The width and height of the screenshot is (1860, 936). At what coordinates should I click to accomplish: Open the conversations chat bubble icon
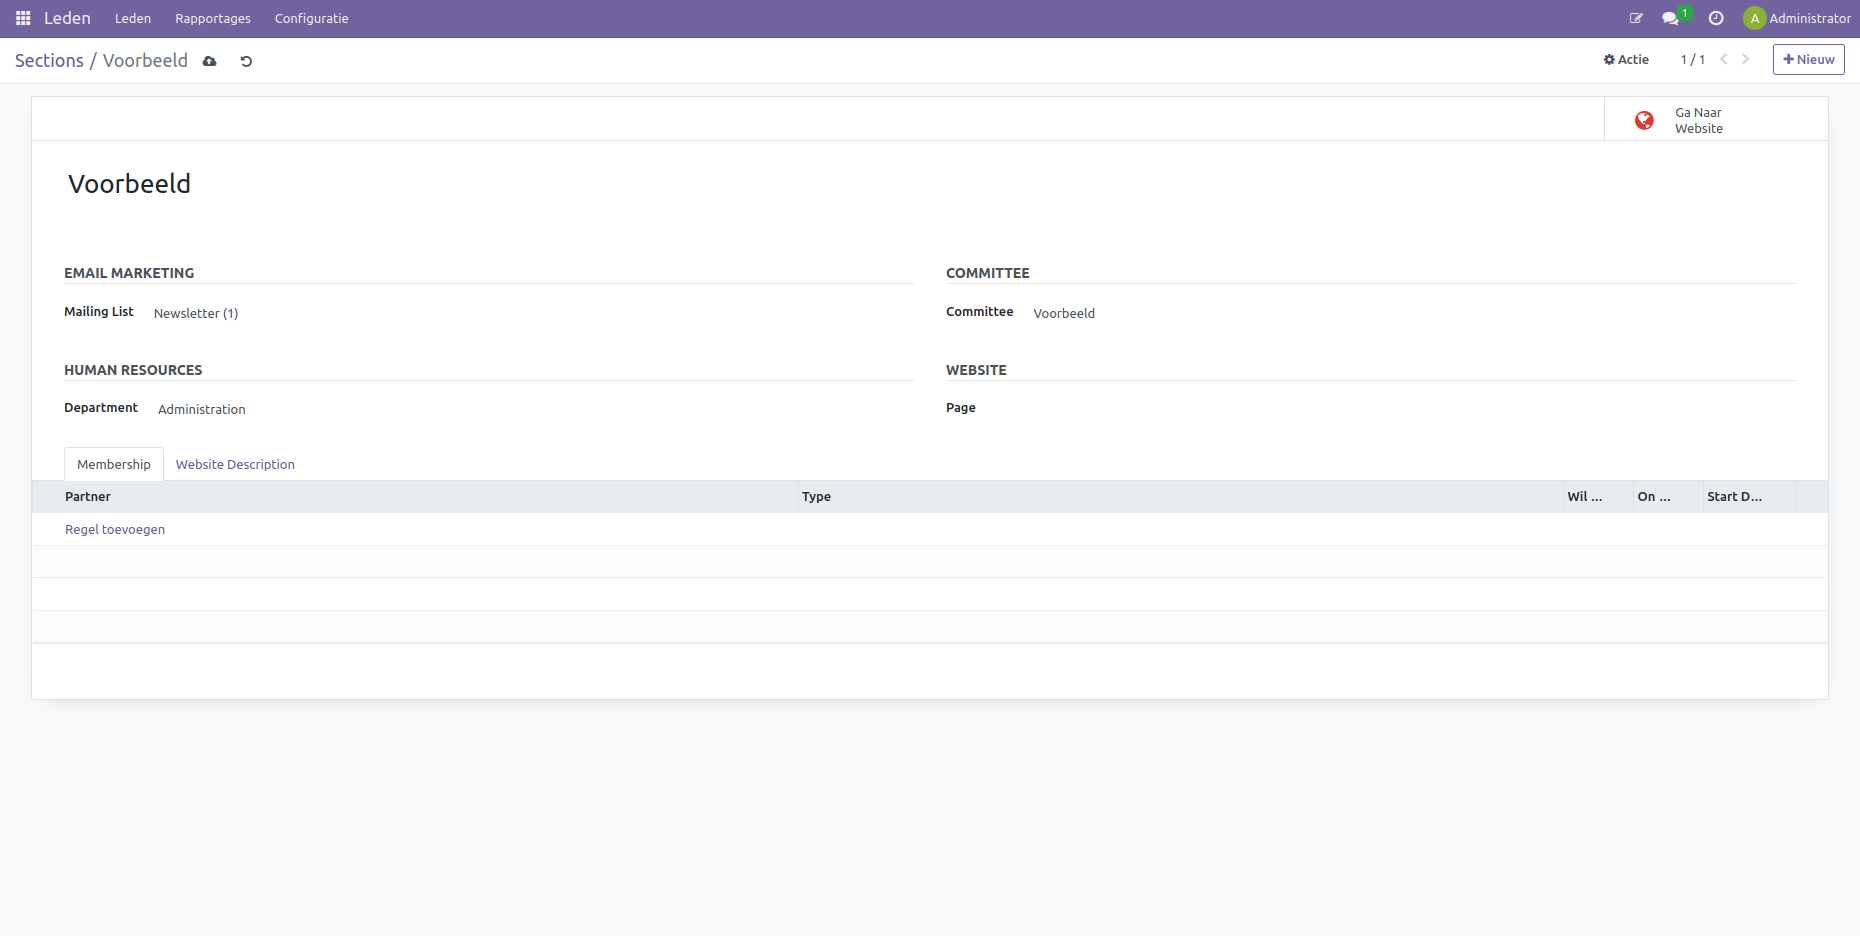click(1669, 18)
